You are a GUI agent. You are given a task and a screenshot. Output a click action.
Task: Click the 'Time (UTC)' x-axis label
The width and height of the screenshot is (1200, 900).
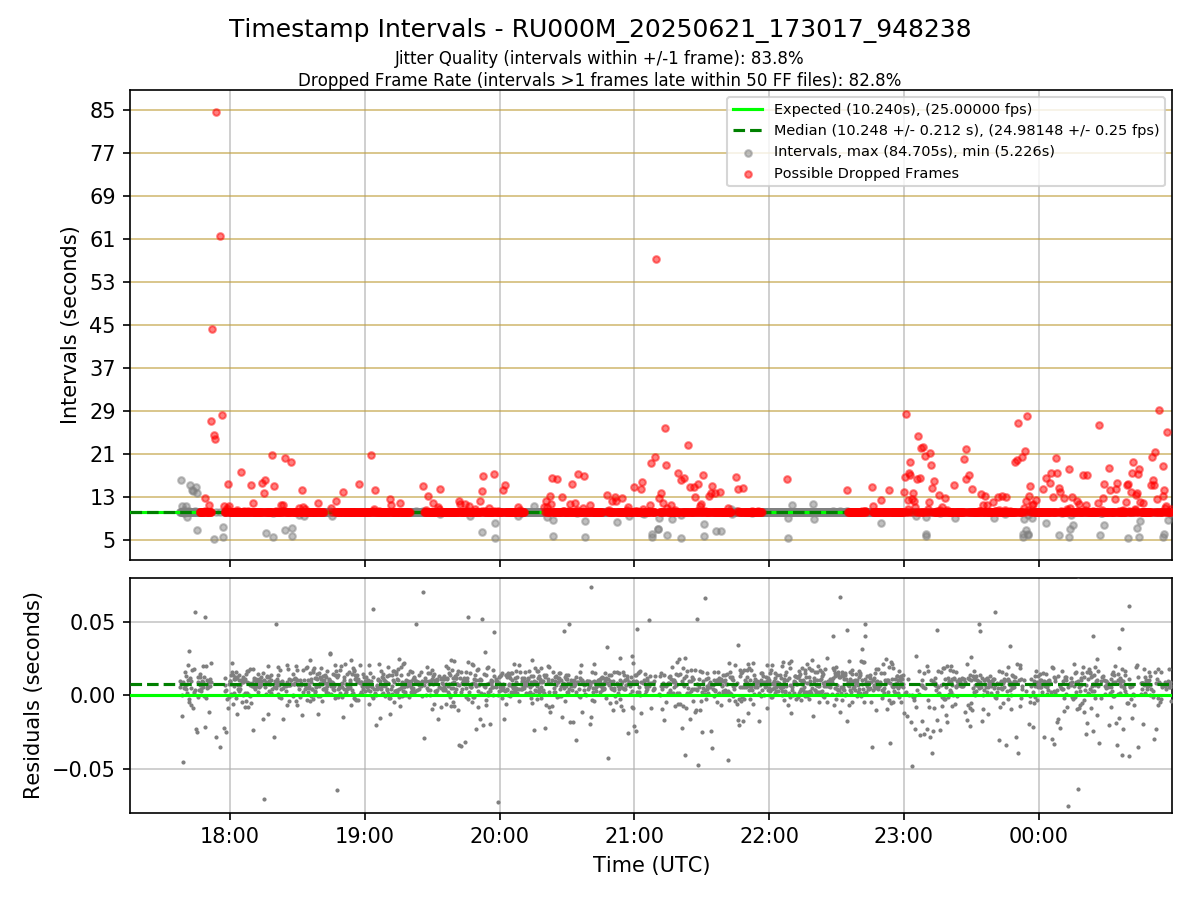click(651, 864)
